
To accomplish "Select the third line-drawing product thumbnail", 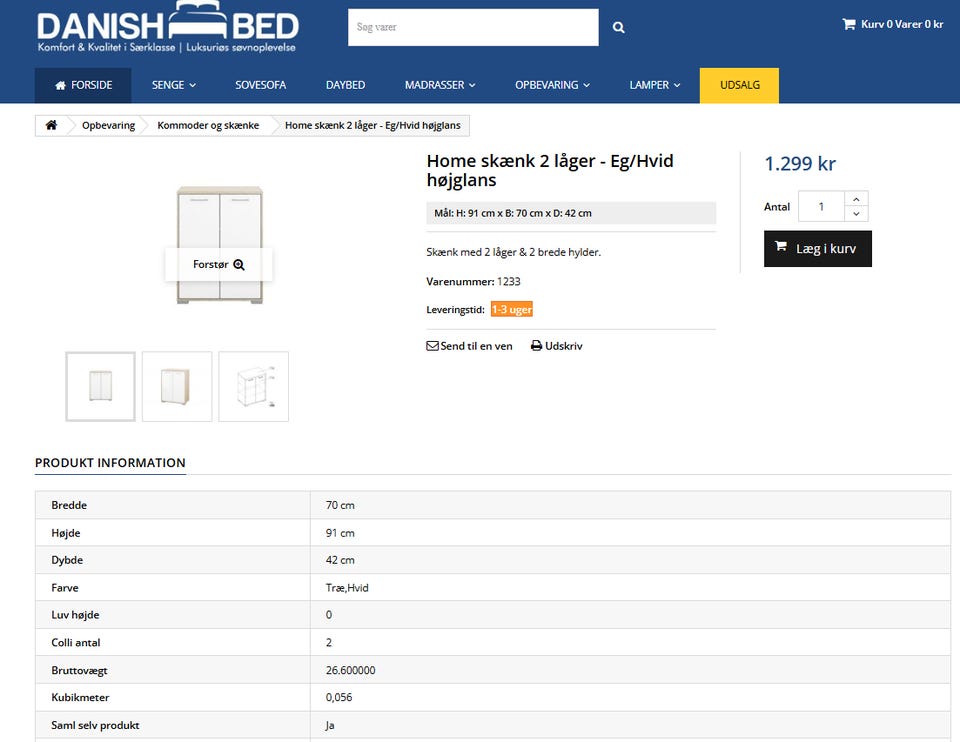I will tap(253, 386).
